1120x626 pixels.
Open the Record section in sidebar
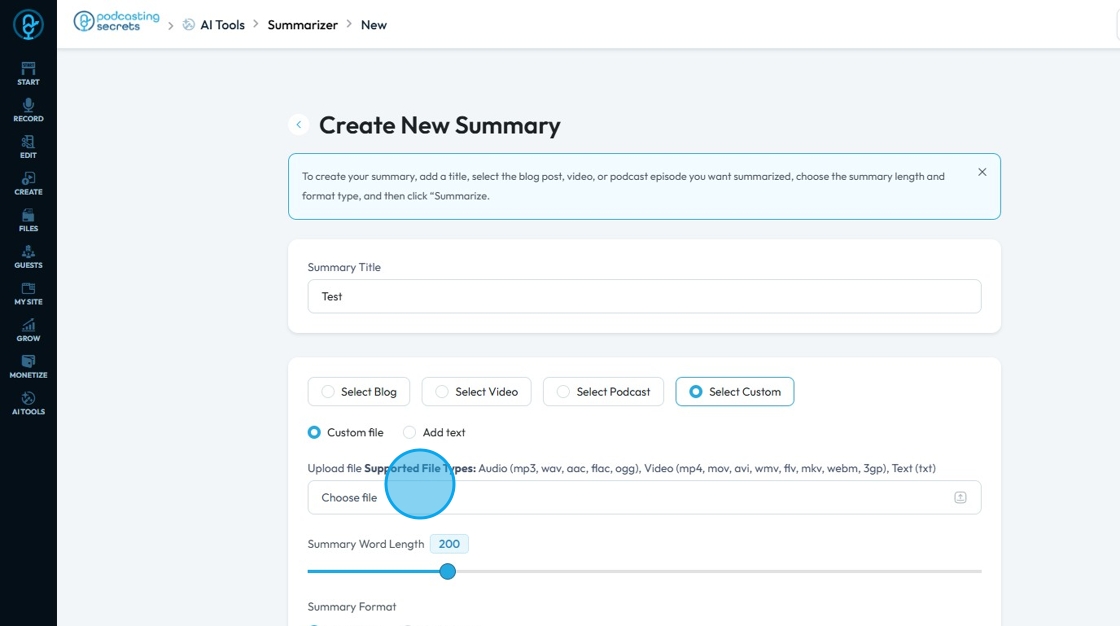pos(28,110)
